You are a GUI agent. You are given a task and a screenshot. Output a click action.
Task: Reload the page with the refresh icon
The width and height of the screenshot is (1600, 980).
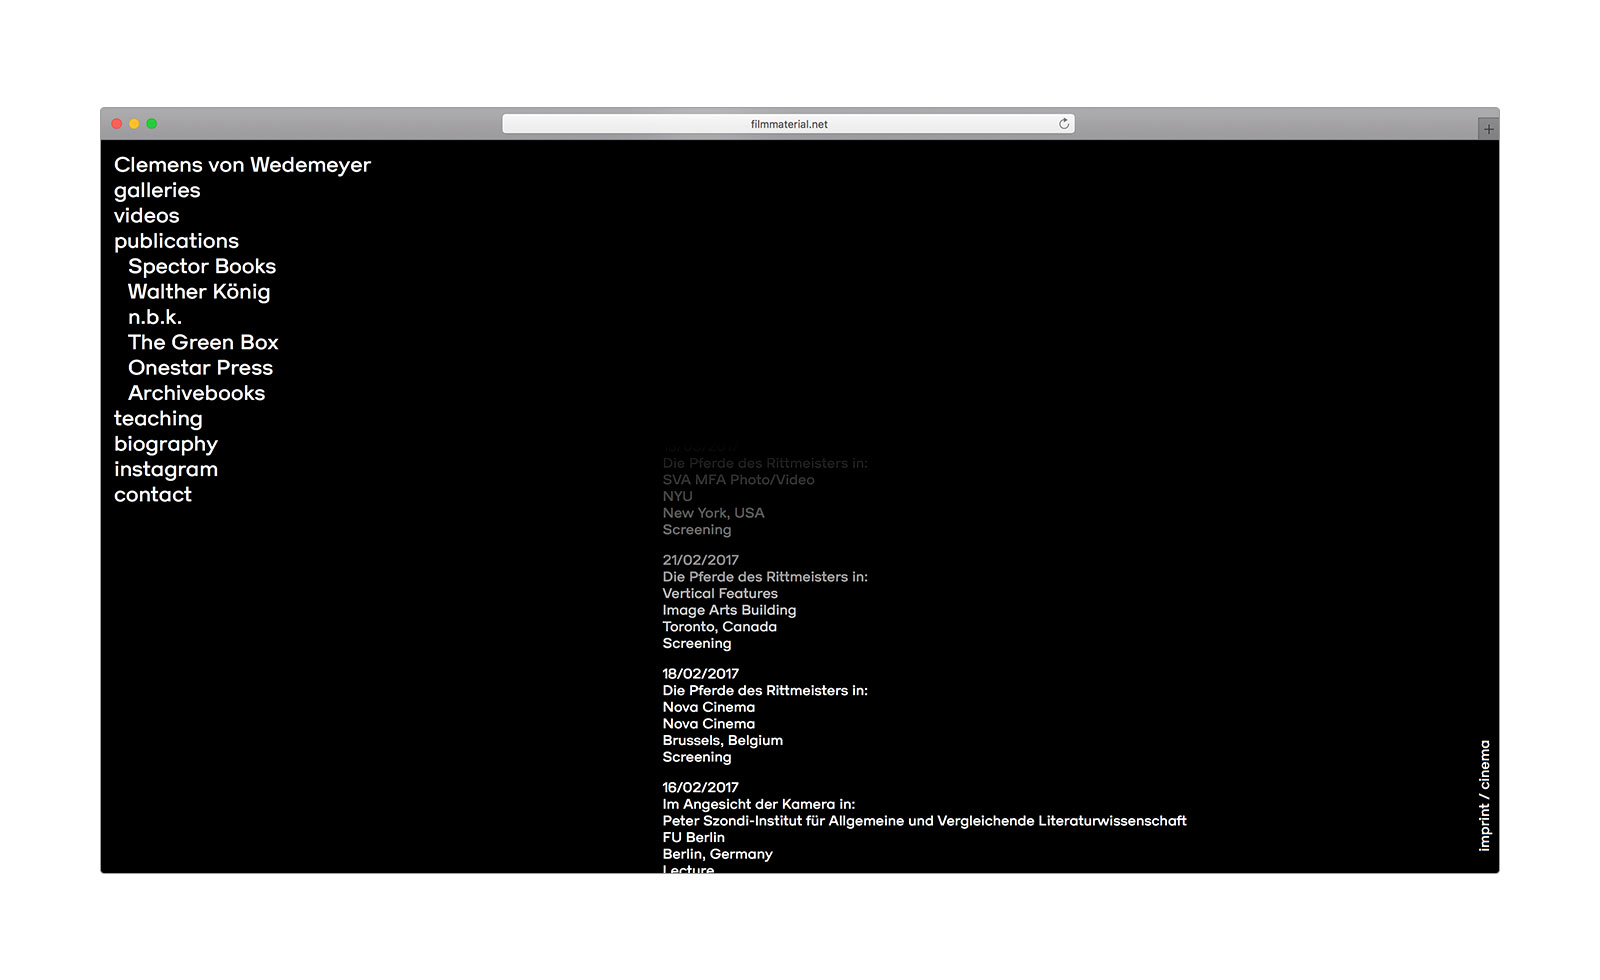(1064, 124)
